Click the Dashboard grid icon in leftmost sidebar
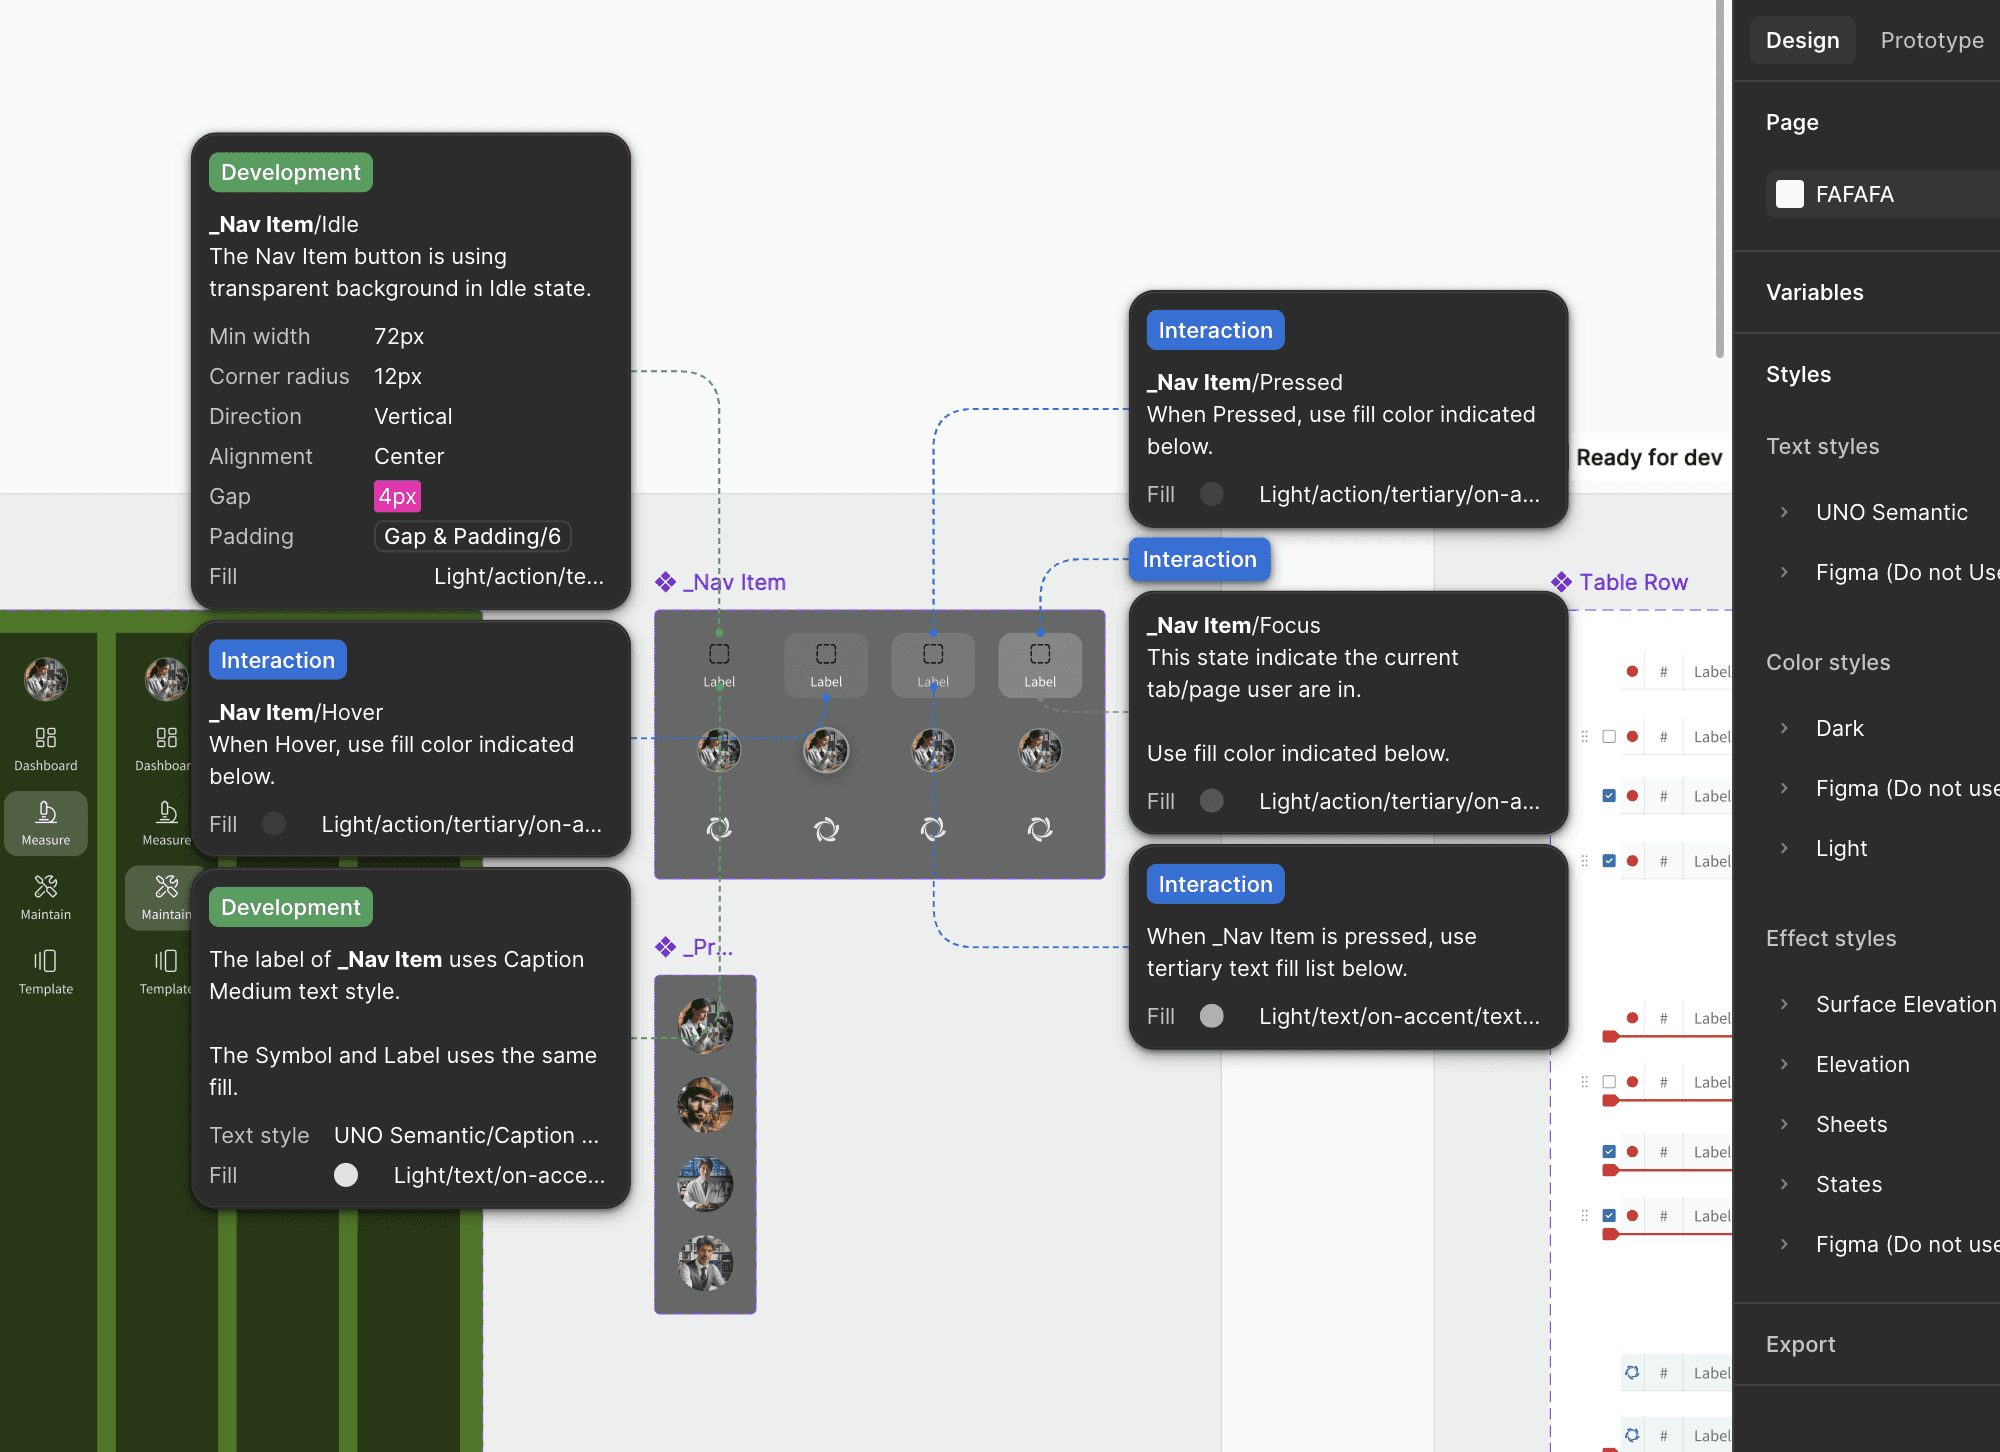This screenshot has width=2000, height=1452. [46, 738]
